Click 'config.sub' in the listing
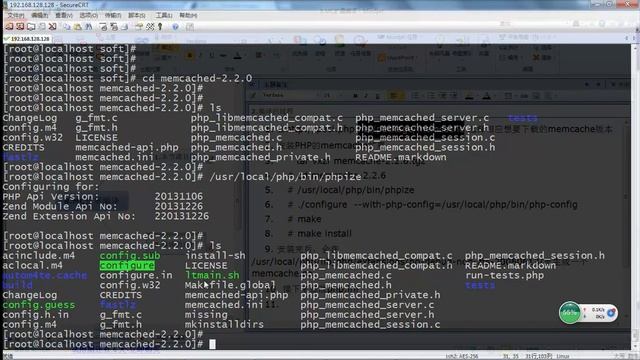Viewport: 640px width, 360px height. 130,256
